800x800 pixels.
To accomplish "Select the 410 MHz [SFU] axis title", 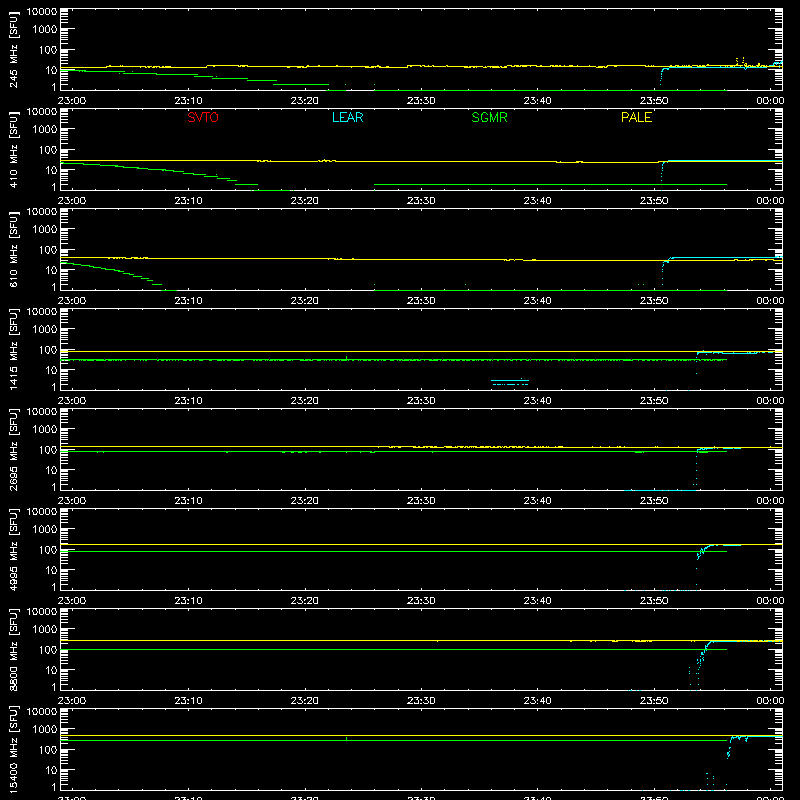I will point(14,150).
